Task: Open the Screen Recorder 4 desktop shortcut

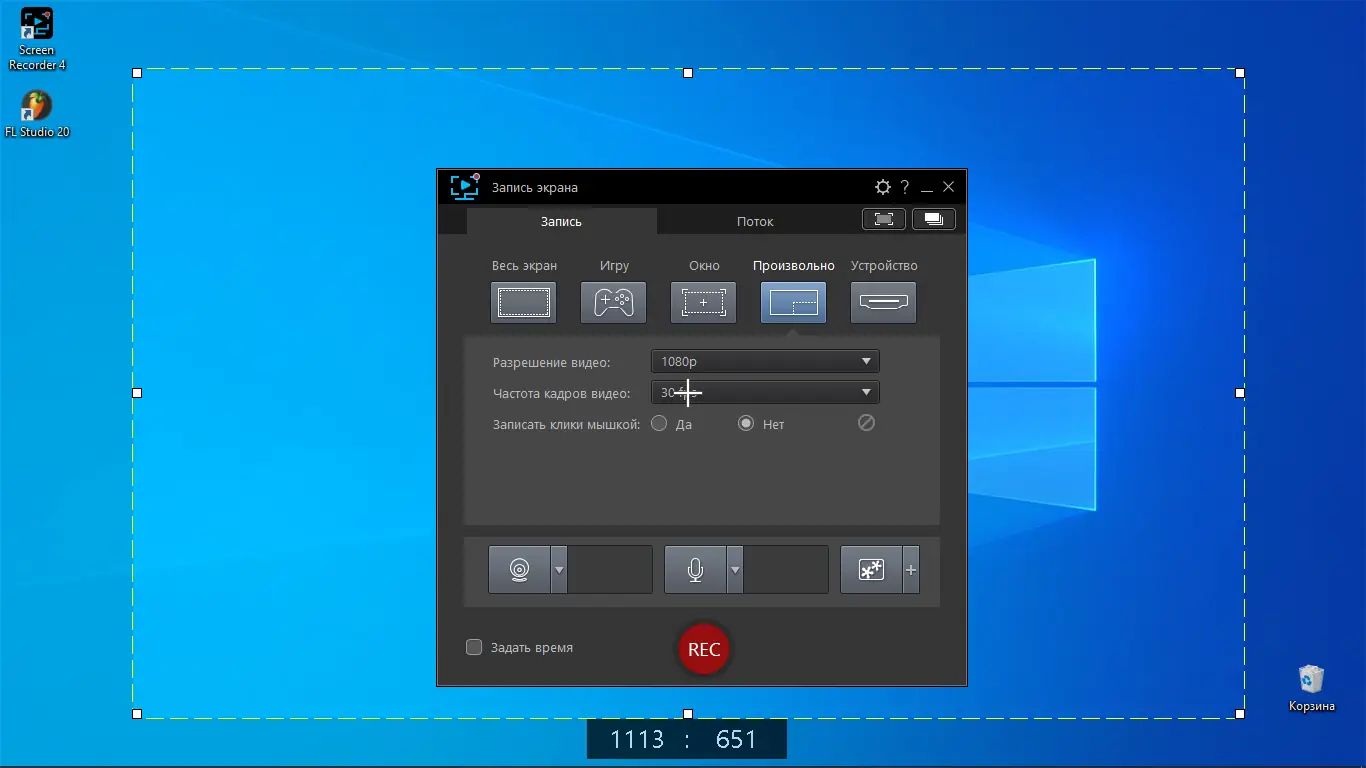Action: pyautogui.click(x=37, y=40)
